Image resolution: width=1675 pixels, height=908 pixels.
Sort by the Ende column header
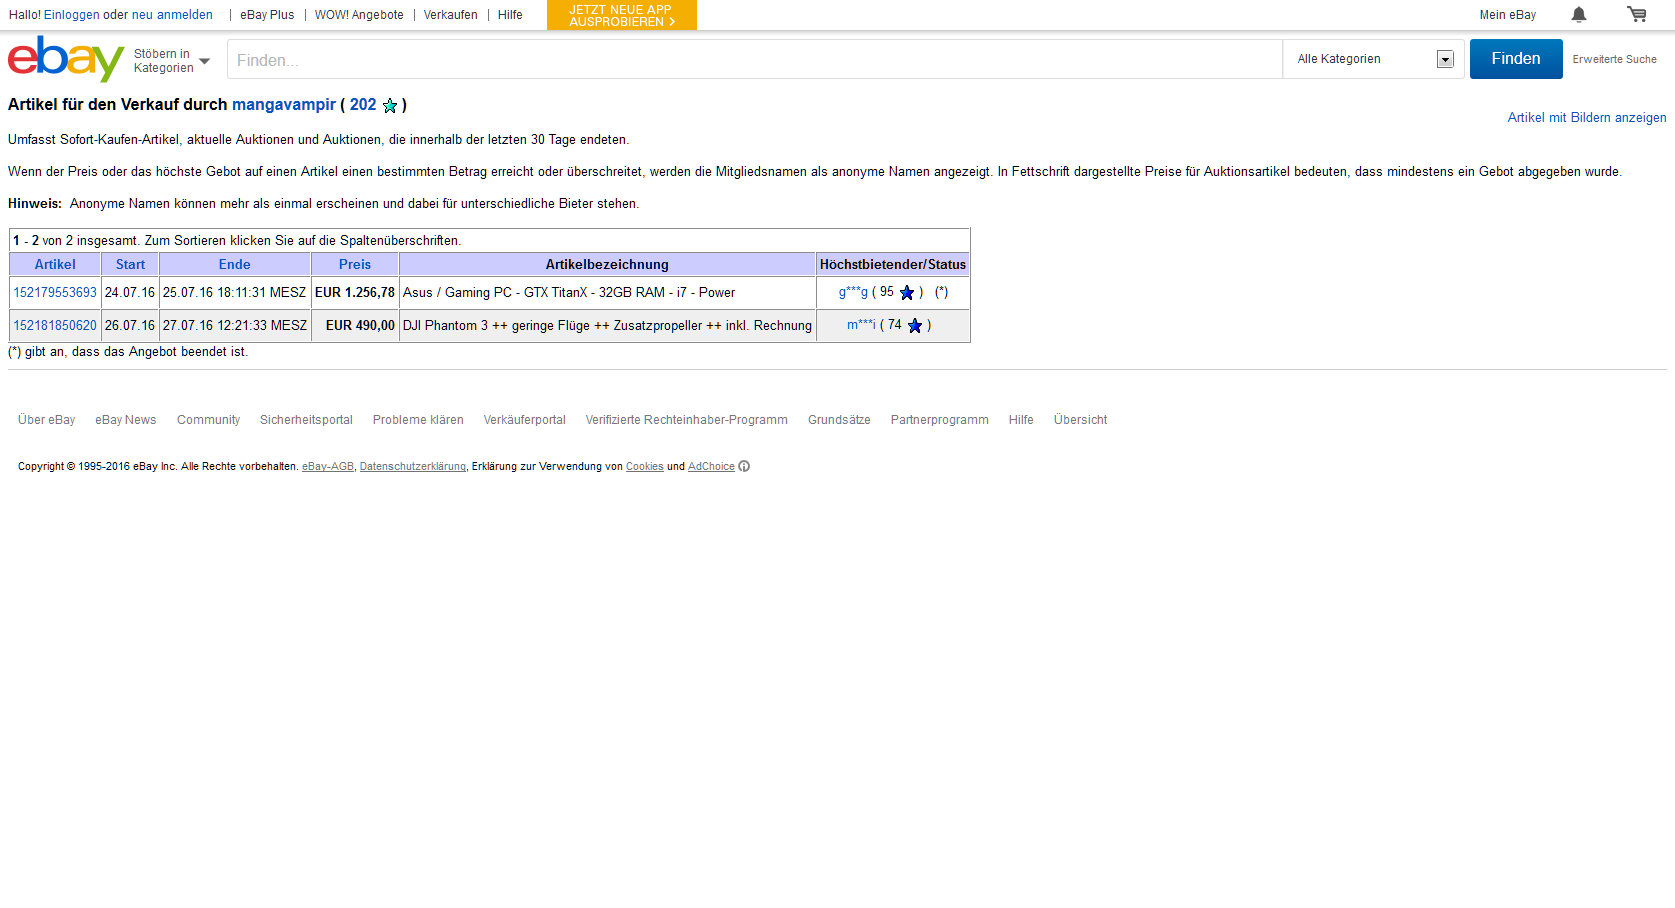(234, 264)
